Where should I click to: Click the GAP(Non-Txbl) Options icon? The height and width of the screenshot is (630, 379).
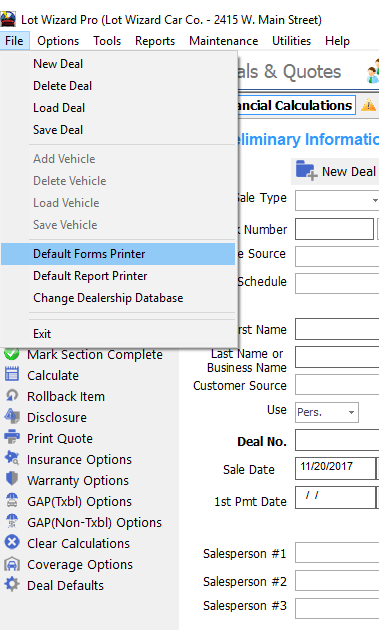tap(12, 522)
